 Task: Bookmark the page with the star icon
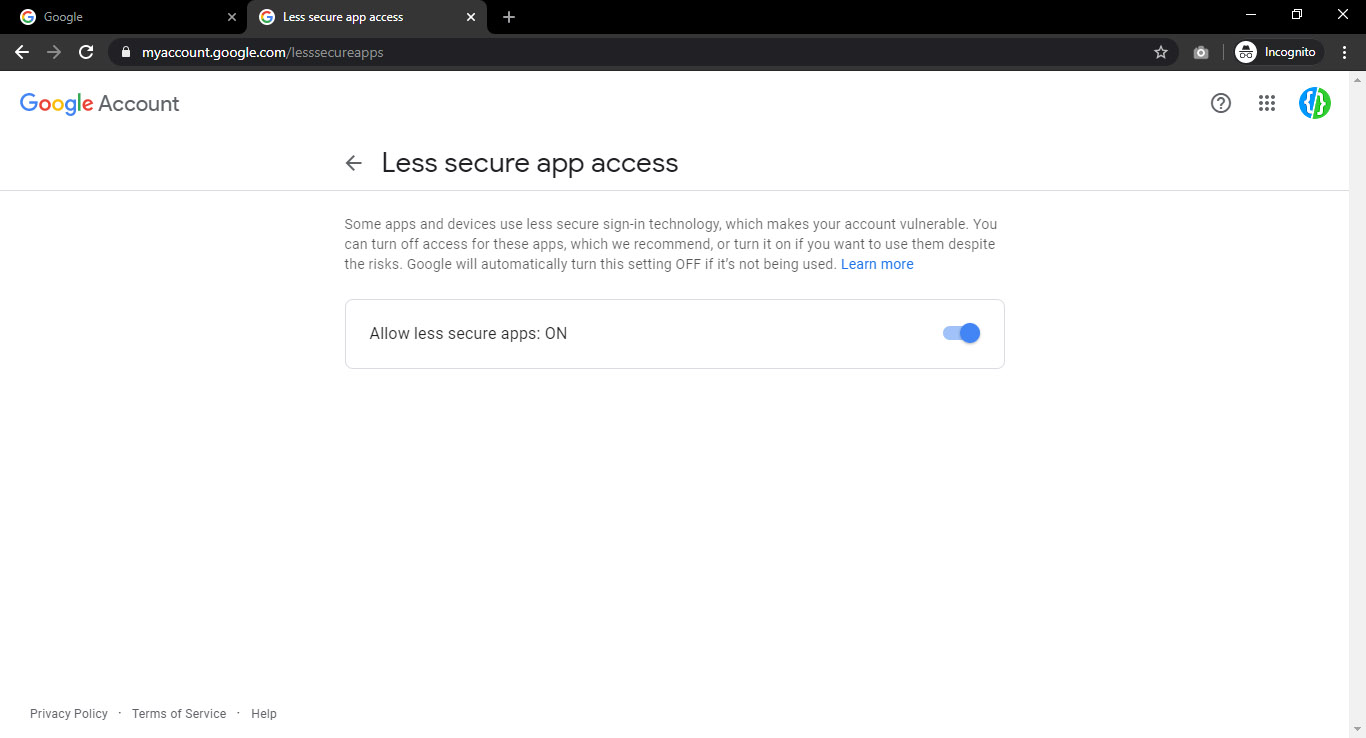[x=1161, y=52]
